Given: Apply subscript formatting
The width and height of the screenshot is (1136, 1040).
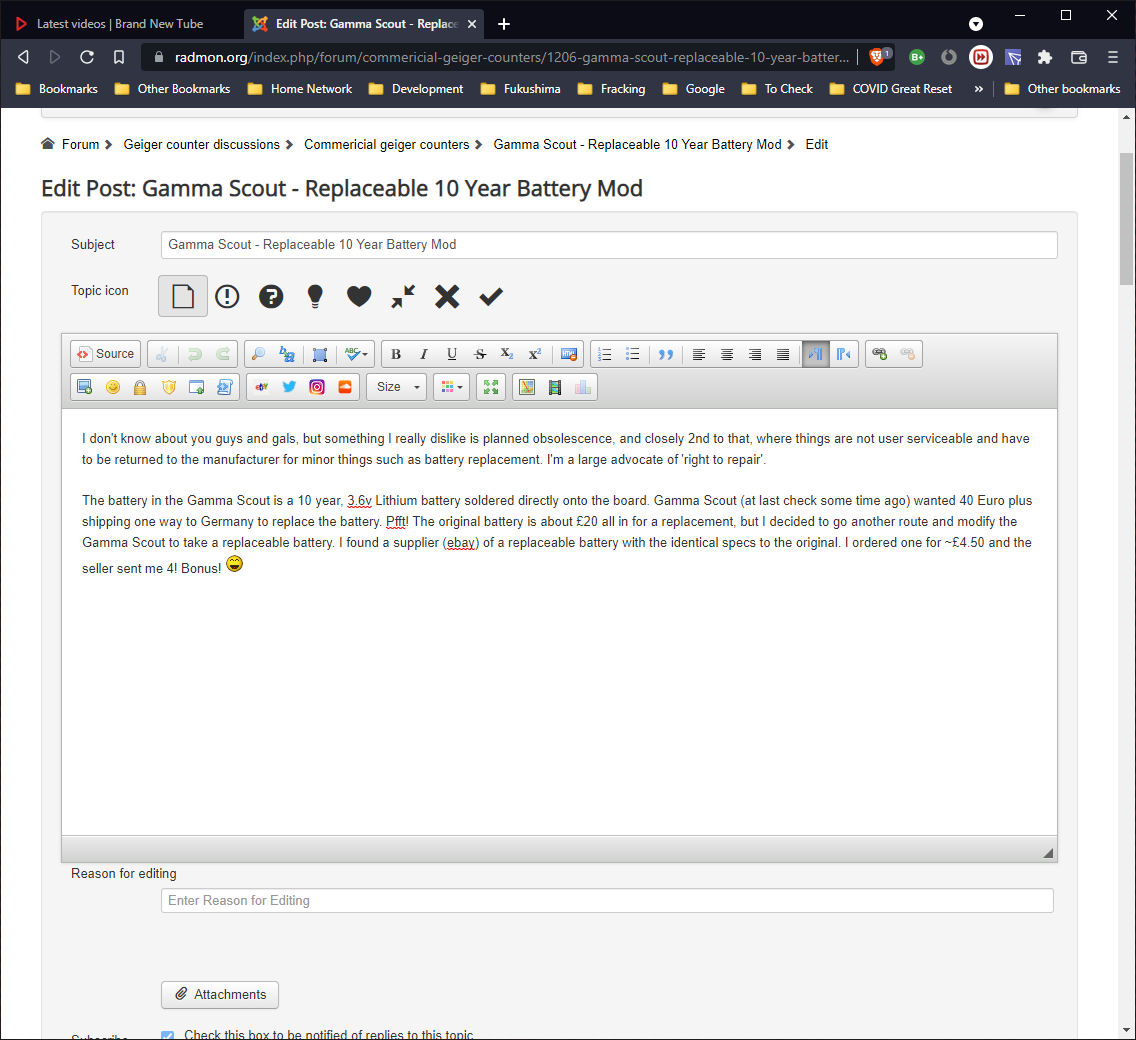Looking at the screenshot, I should pyautogui.click(x=507, y=354).
